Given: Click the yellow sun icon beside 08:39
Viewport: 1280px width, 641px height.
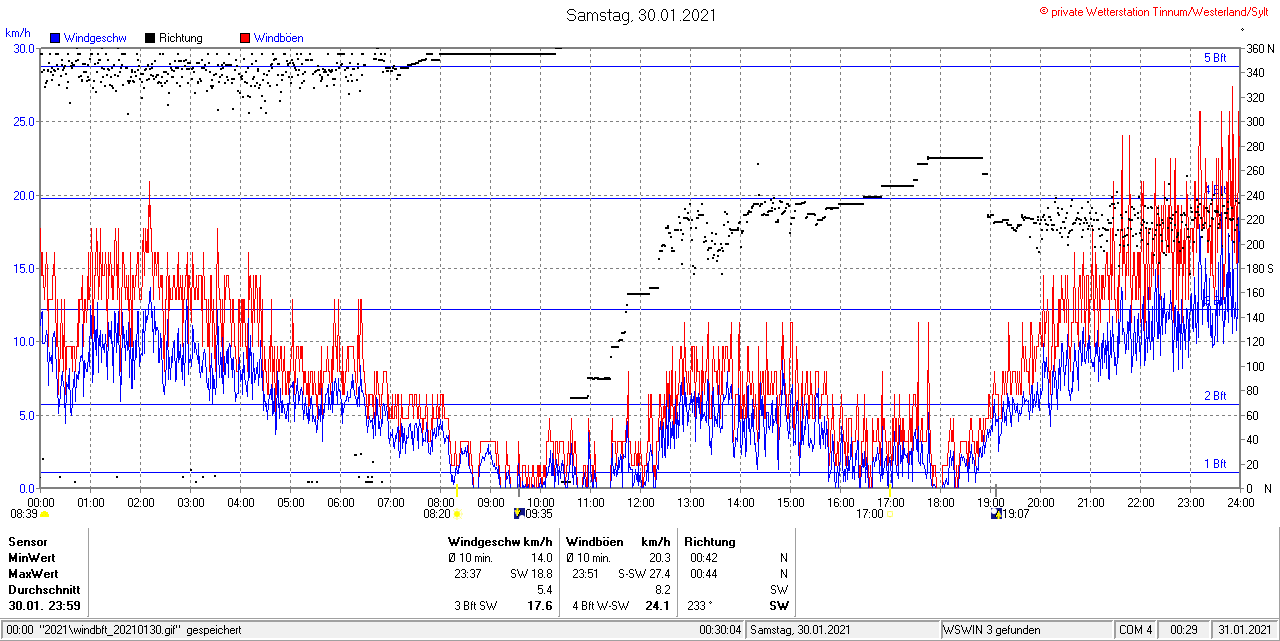Looking at the screenshot, I should coord(45,514).
